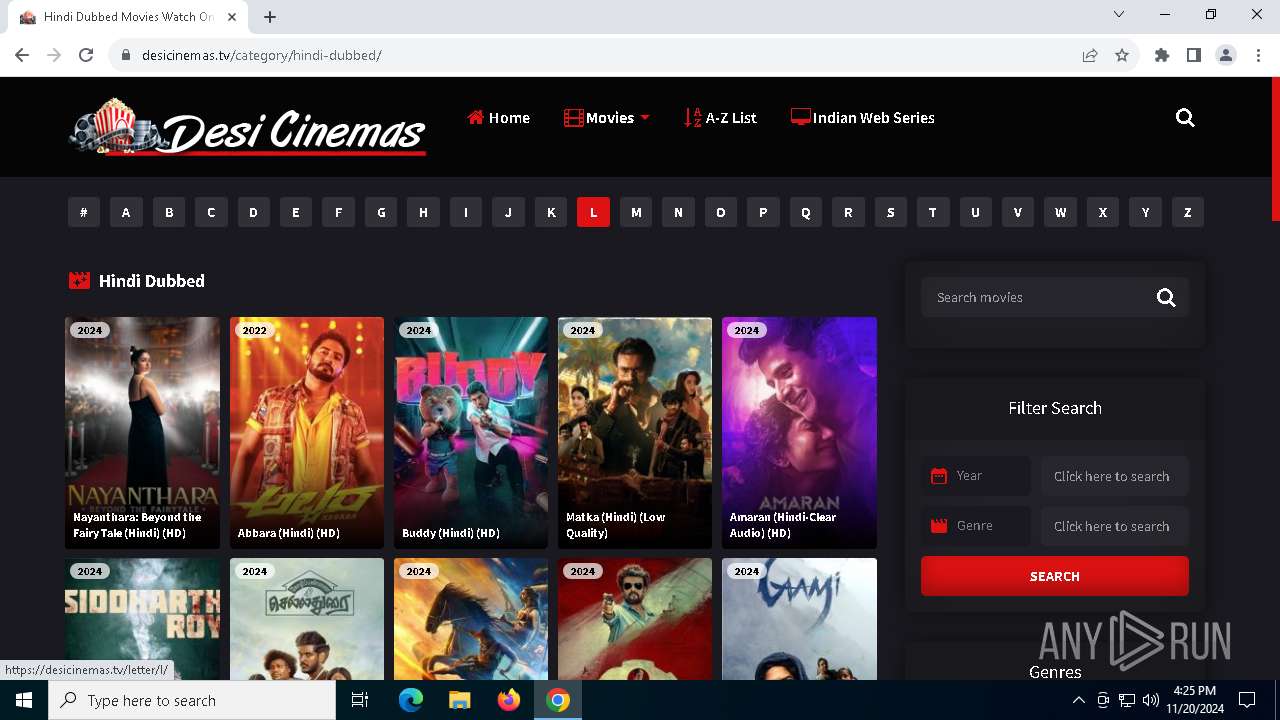Open the Buddy (Hindi) movie poster
Viewport: 1280px width, 720px height.
[x=471, y=433]
